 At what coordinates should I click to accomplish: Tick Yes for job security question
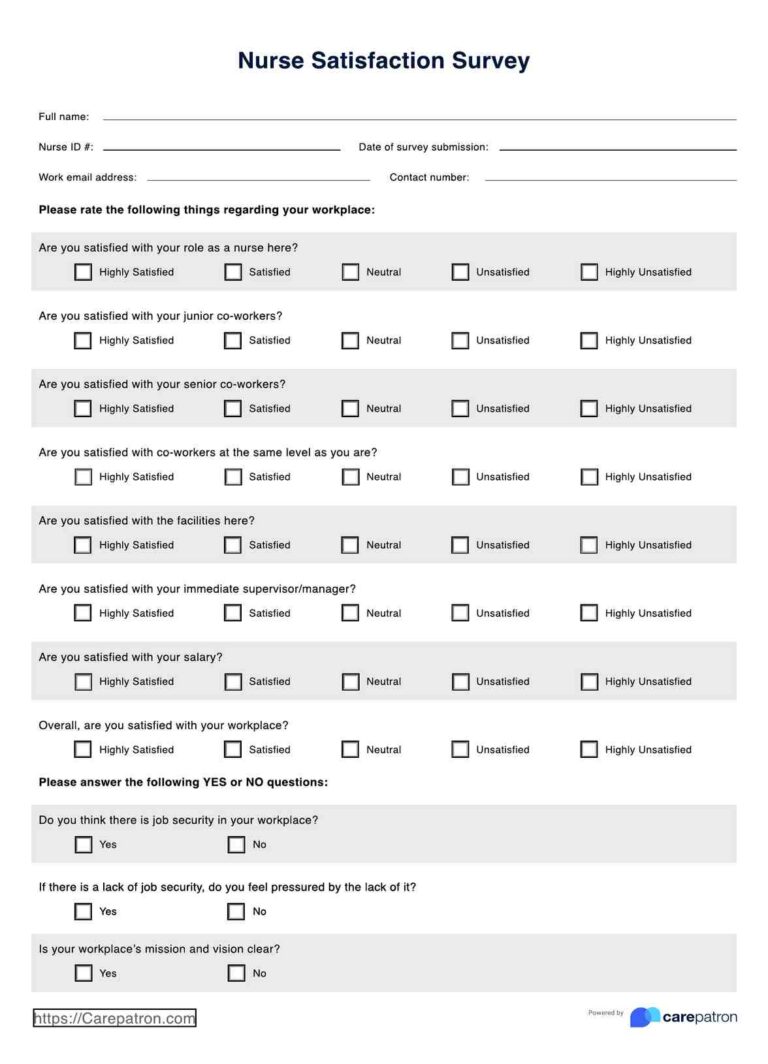[x=83, y=845]
